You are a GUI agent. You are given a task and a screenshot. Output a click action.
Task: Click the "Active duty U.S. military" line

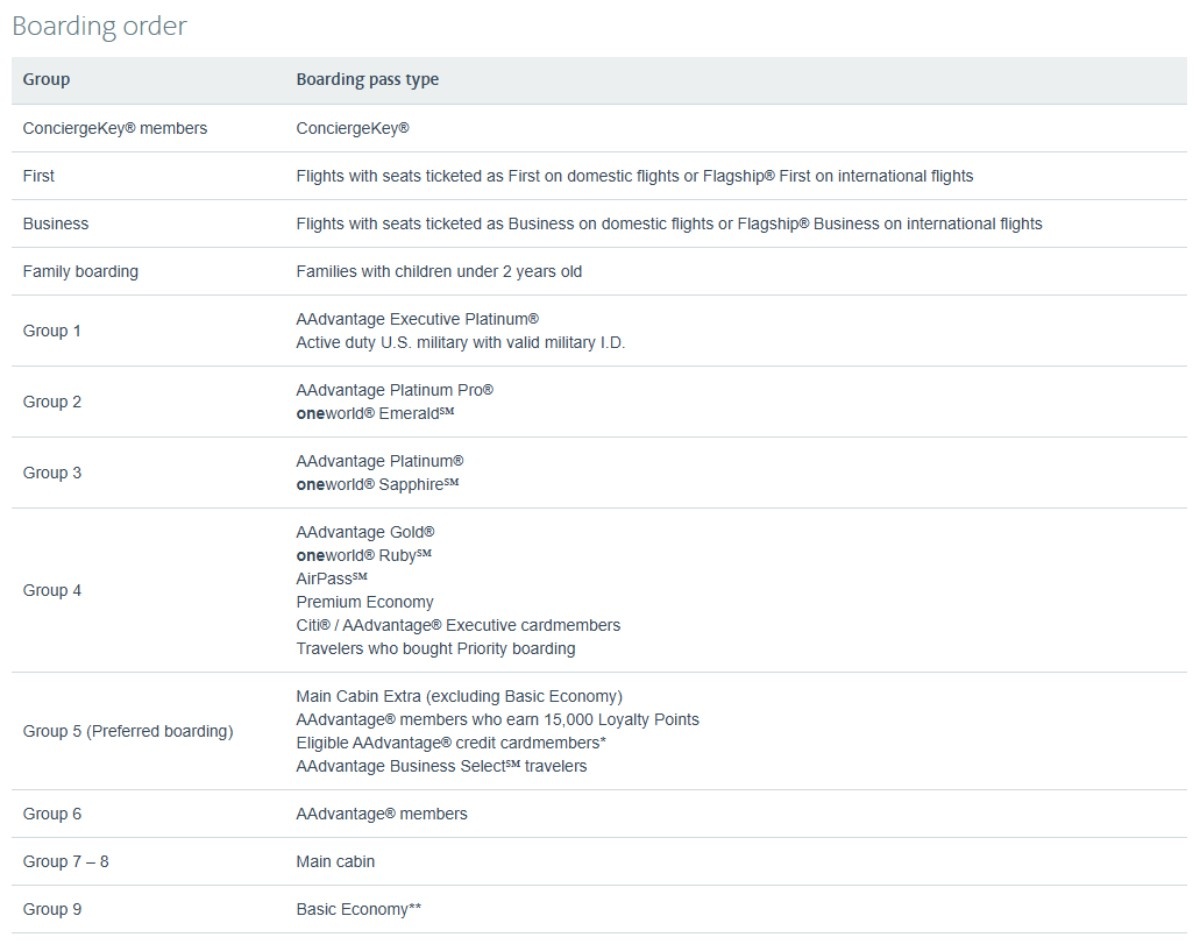pyautogui.click(x=461, y=342)
